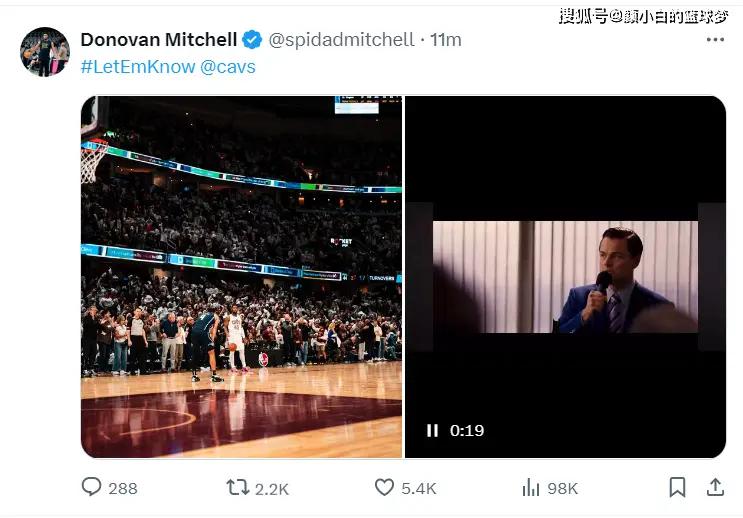The height and width of the screenshot is (518, 743).
Task: Open the basketball arena photo
Action: click(x=241, y=277)
